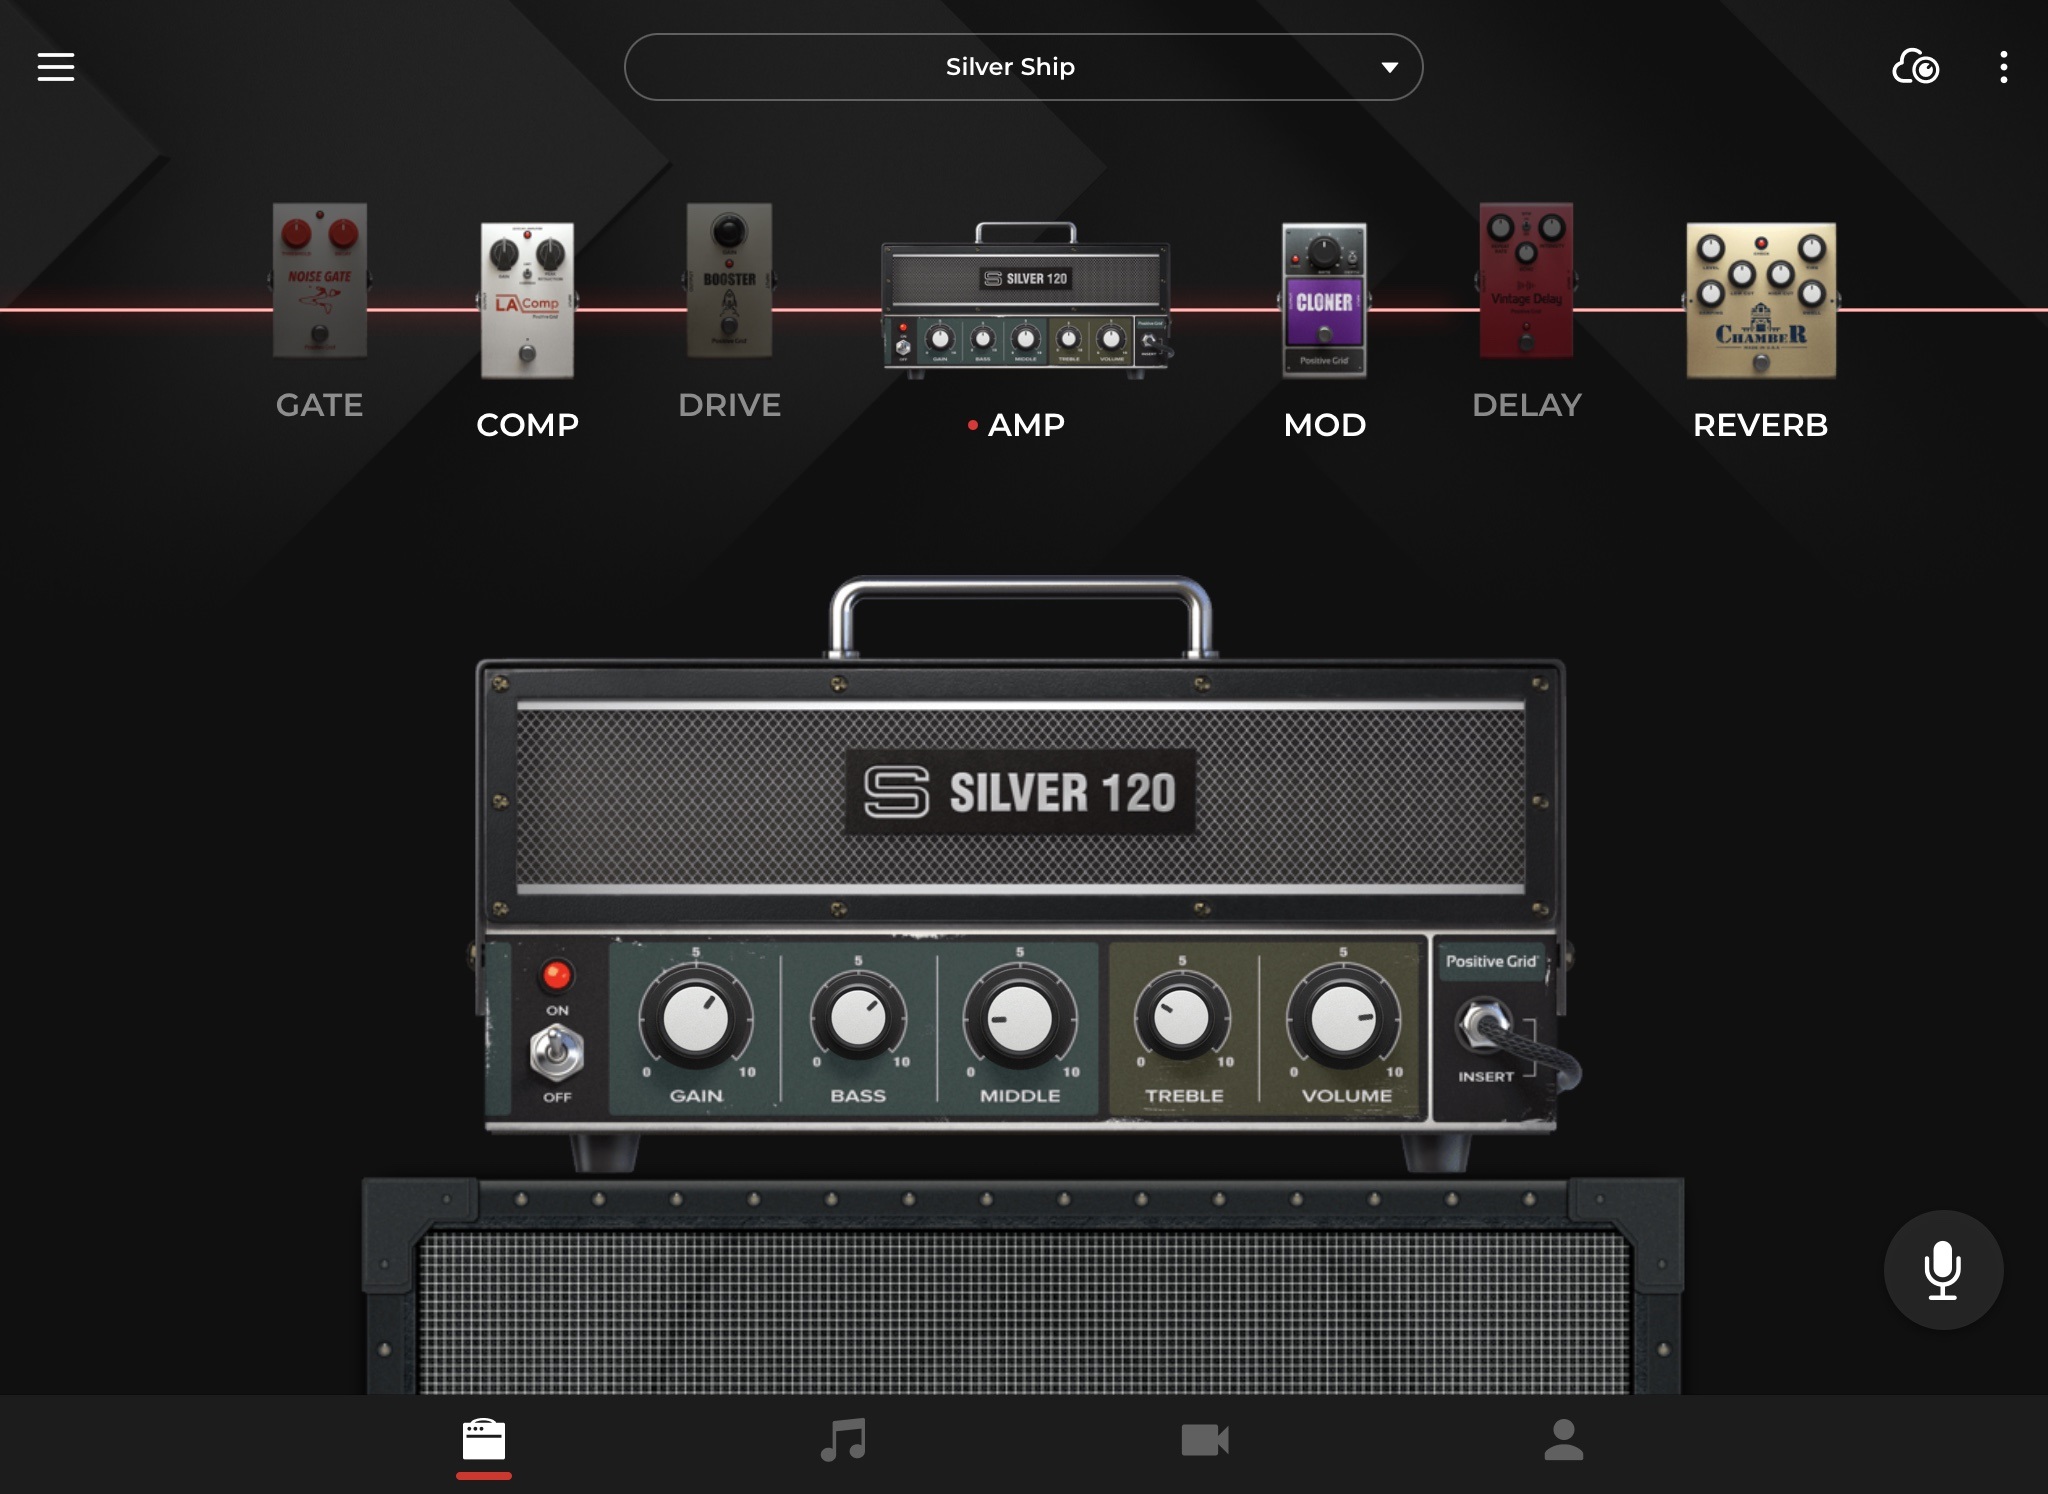Select the Vintage Delay pedal

pyautogui.click(x=1526, y=280)
